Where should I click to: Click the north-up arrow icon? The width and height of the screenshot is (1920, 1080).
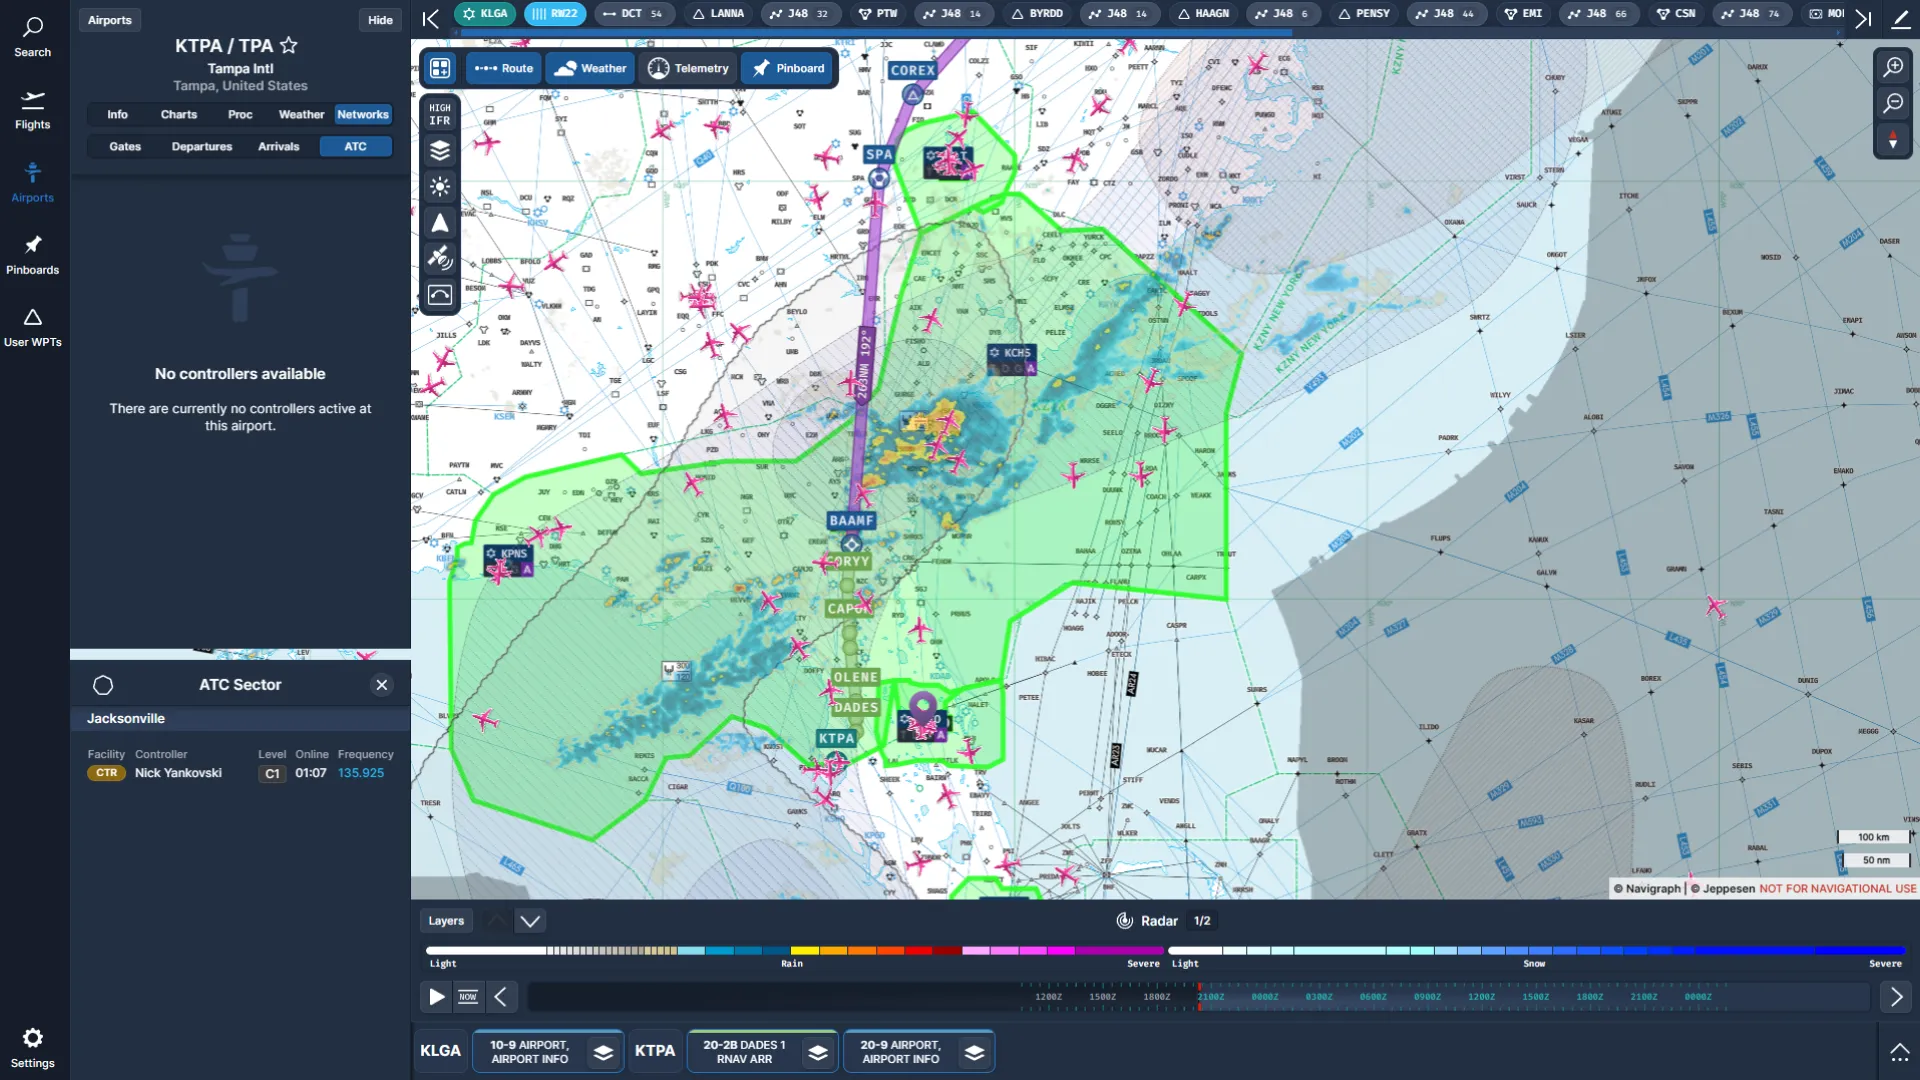pos(440,223)
